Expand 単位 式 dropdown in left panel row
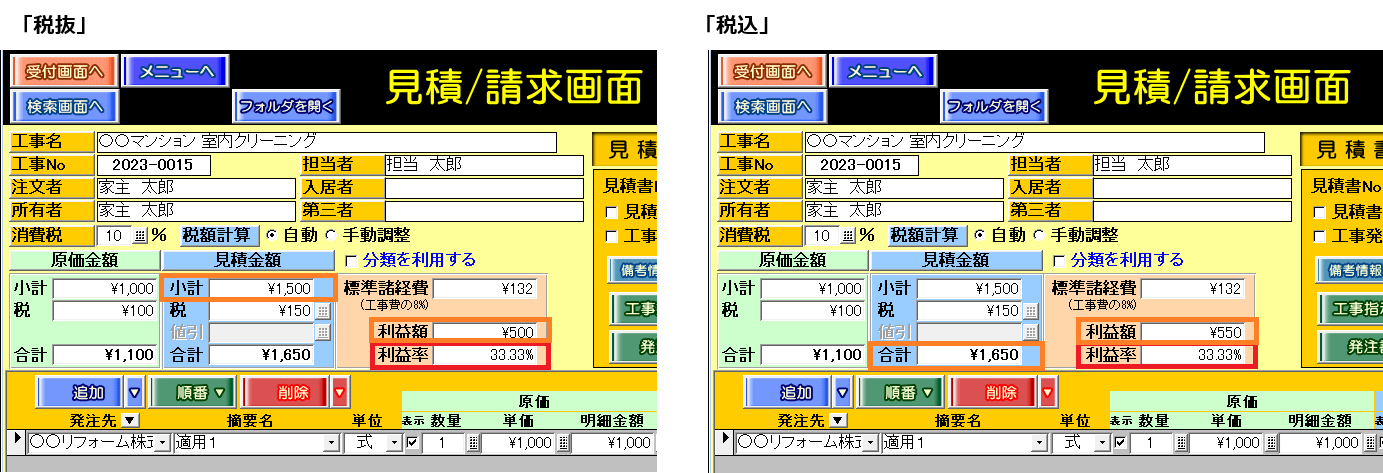This screenshot has height=473, width=1383. coord(393,443)
